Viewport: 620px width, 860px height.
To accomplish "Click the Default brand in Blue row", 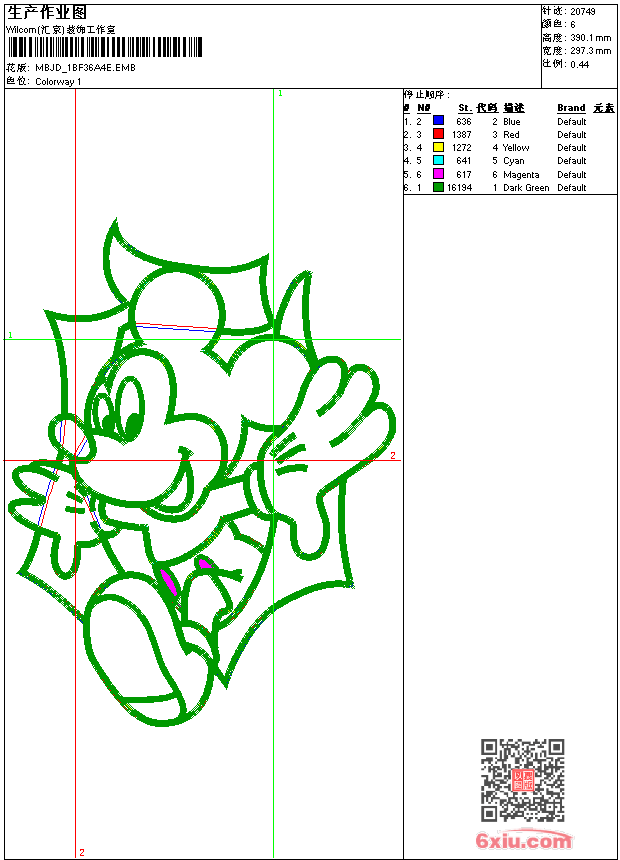I will pos(572,122).
